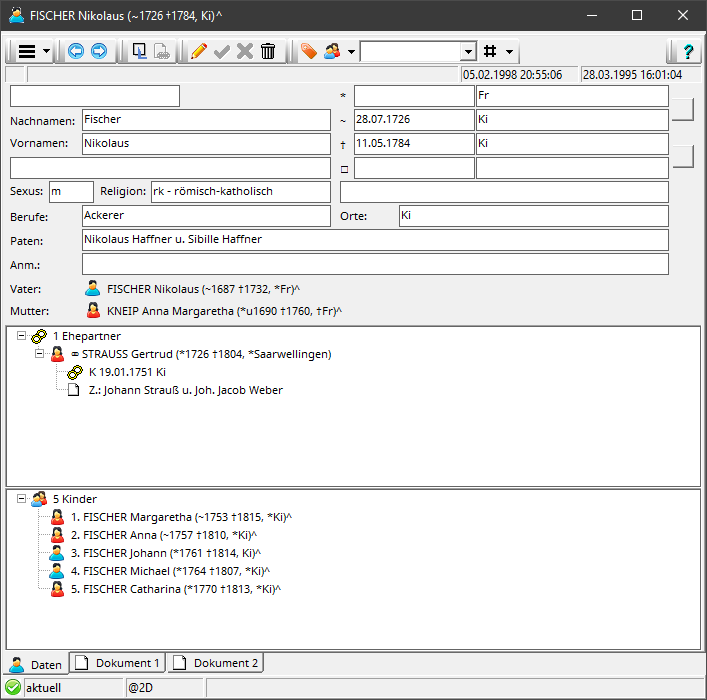Expand the hamburger menu dropdown arrow
Image resolution: width=707 pixels, height=700 pixels.
46,51
